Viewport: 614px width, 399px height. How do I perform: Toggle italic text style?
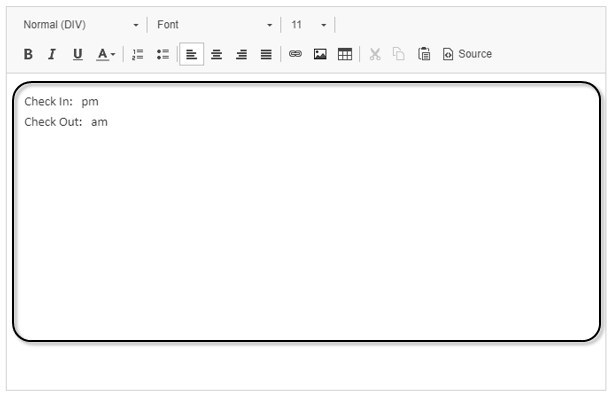pyautogui.click(x=52, y=54)
